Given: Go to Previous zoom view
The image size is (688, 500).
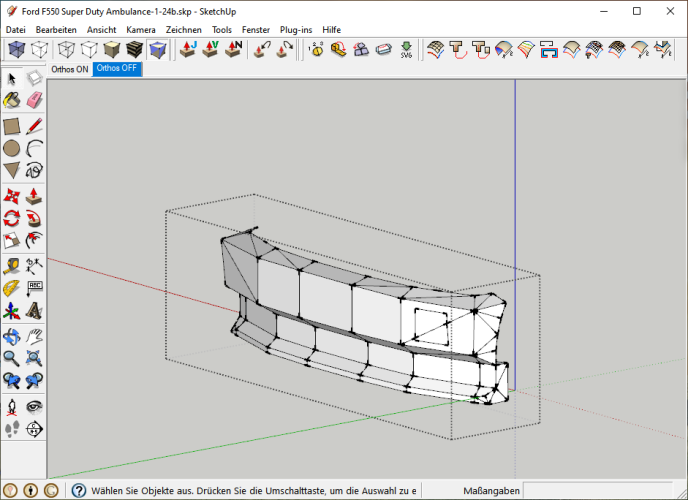Looking at the screenshot, I should click(12, 380).
